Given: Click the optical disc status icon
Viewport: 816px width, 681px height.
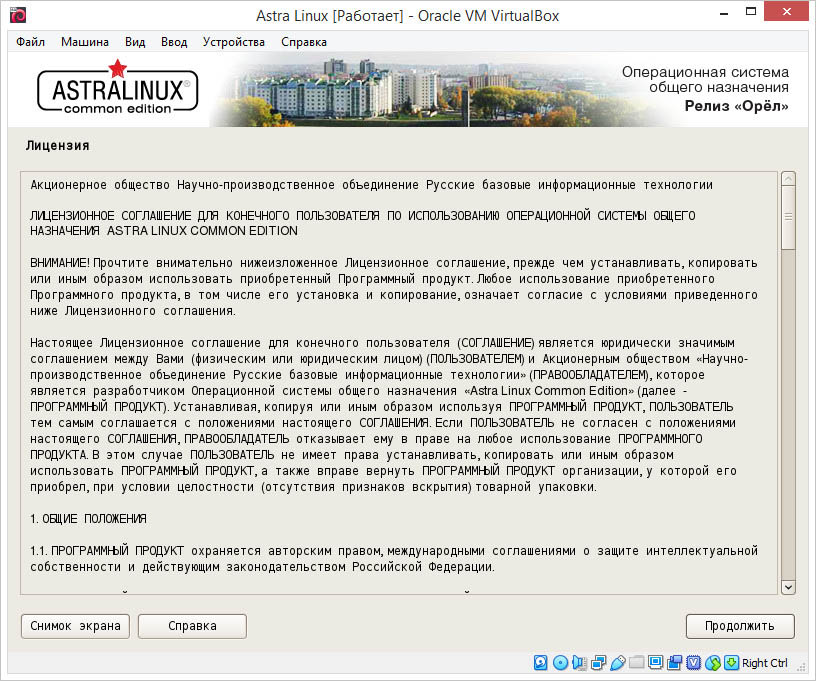Looking at the screenshot, I should point(560,662).
